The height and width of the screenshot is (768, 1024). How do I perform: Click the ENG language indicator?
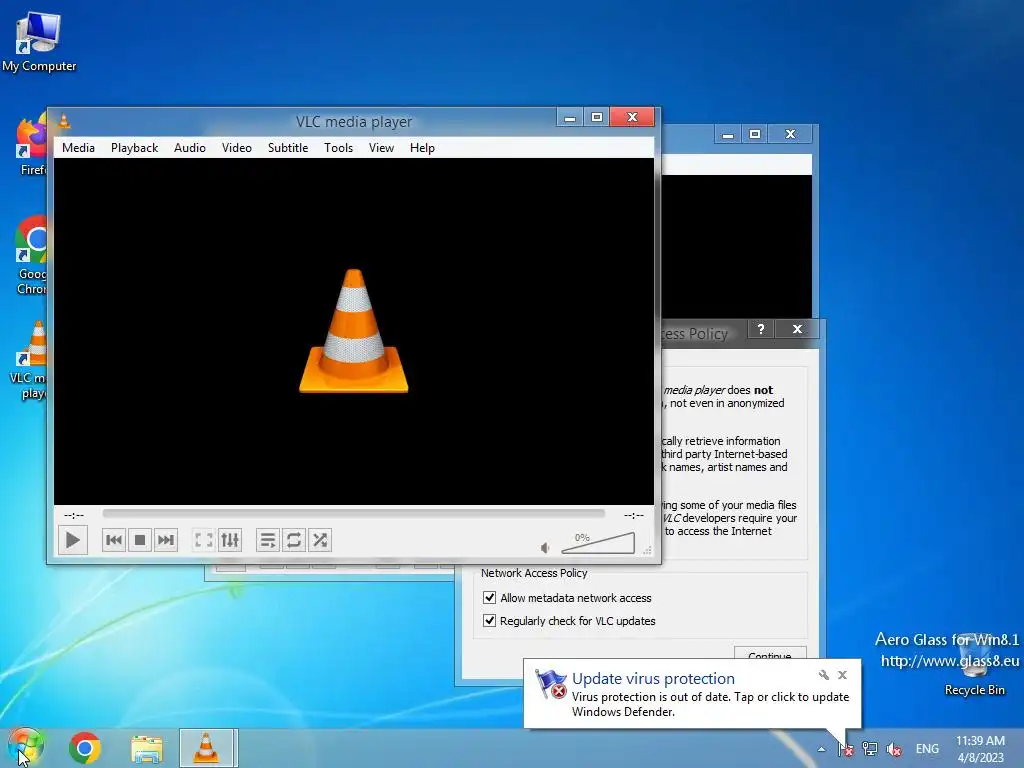tap(927, 749)
